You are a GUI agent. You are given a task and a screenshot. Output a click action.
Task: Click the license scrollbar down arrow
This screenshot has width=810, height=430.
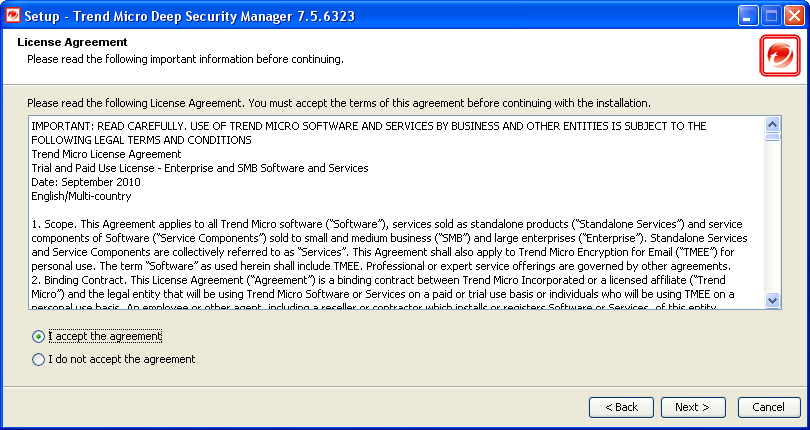click(772, 299)
